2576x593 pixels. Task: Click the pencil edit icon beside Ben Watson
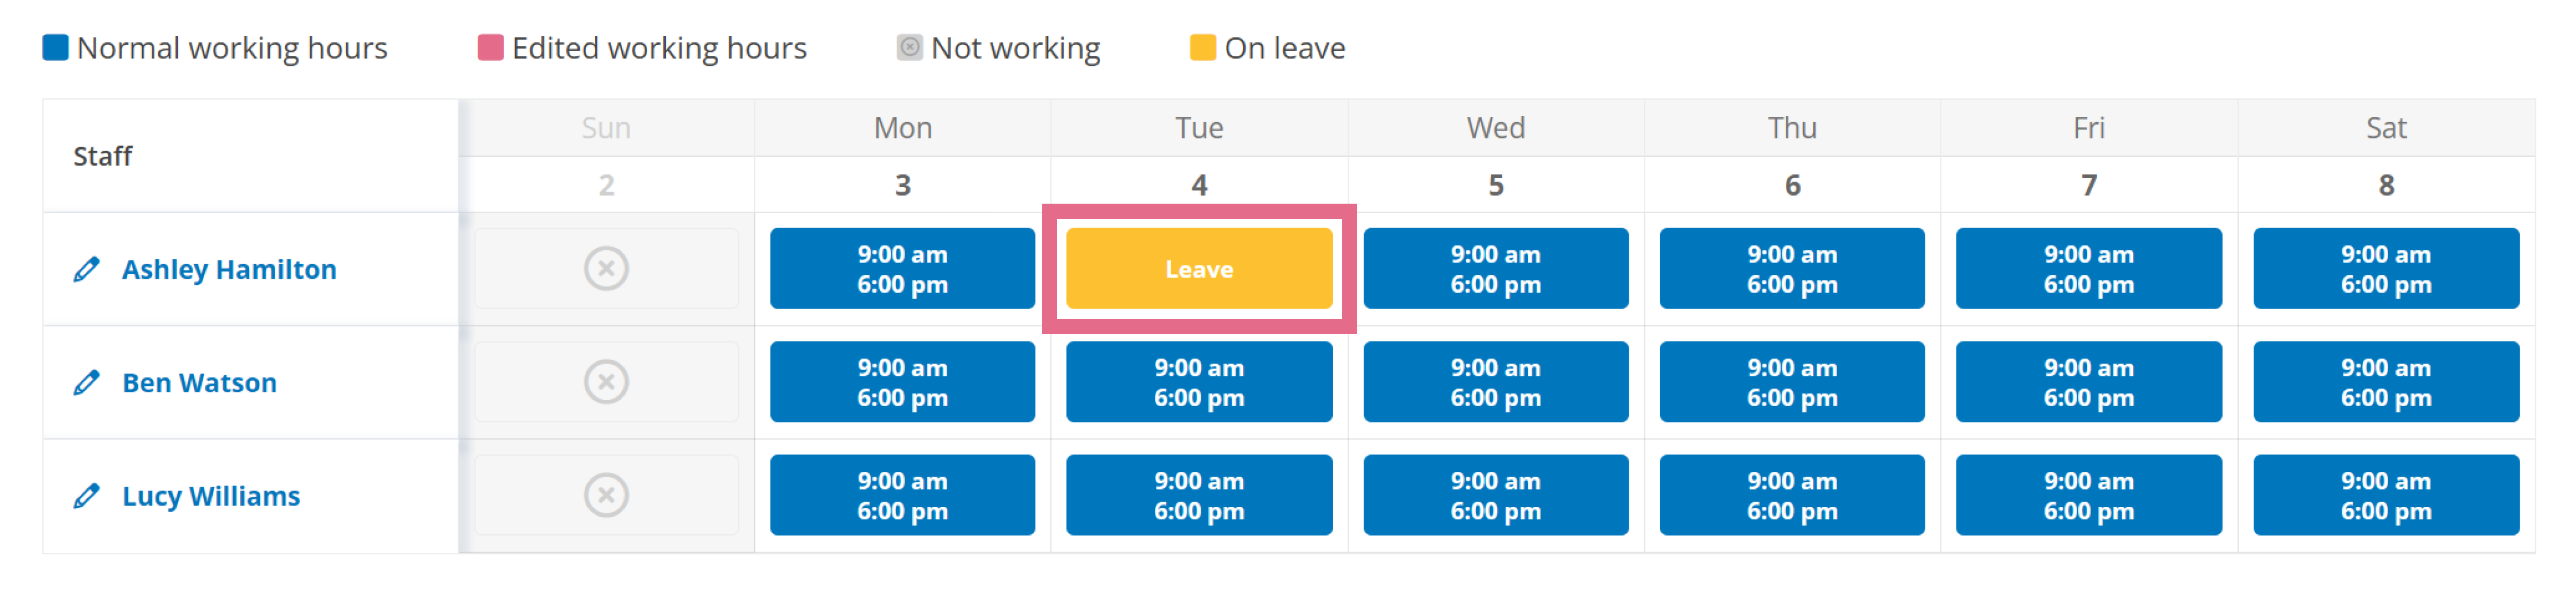tap(87, 382)
